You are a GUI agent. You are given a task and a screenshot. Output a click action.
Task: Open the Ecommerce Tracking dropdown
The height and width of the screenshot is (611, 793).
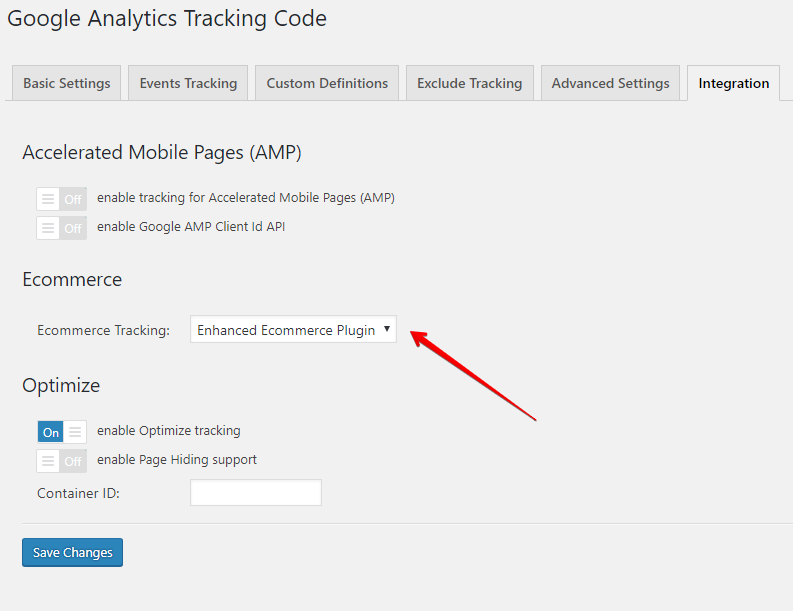click(x=293, y=330)
